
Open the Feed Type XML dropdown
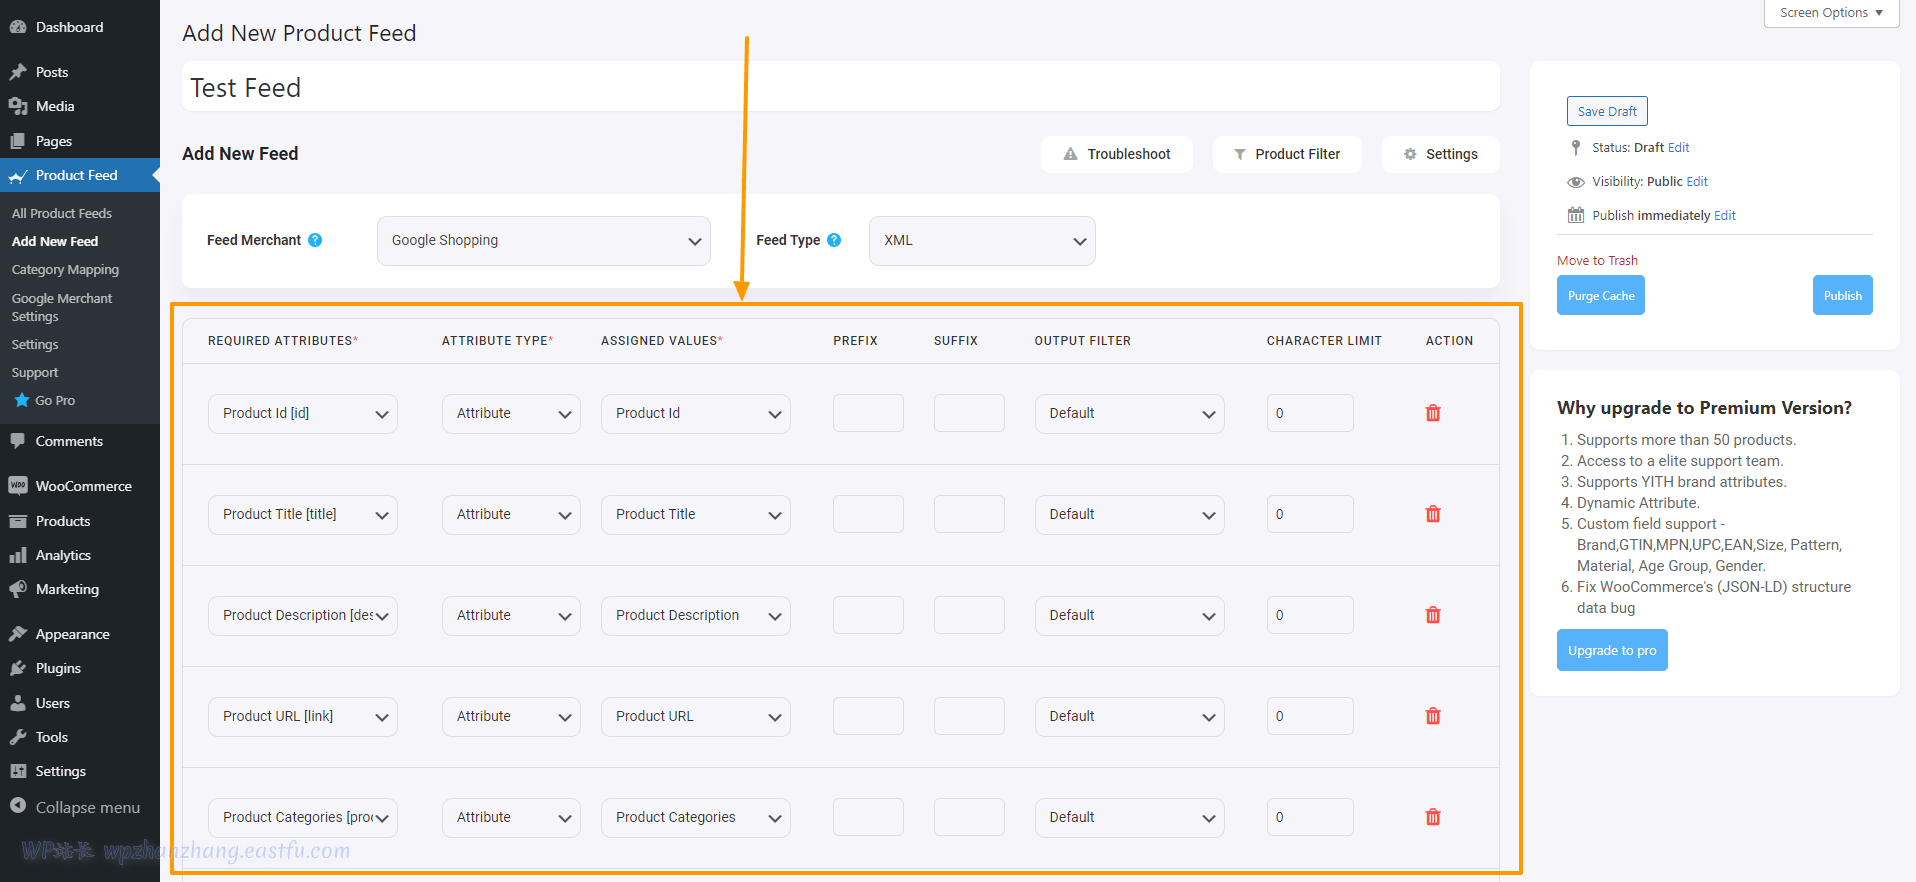(981, 241)
